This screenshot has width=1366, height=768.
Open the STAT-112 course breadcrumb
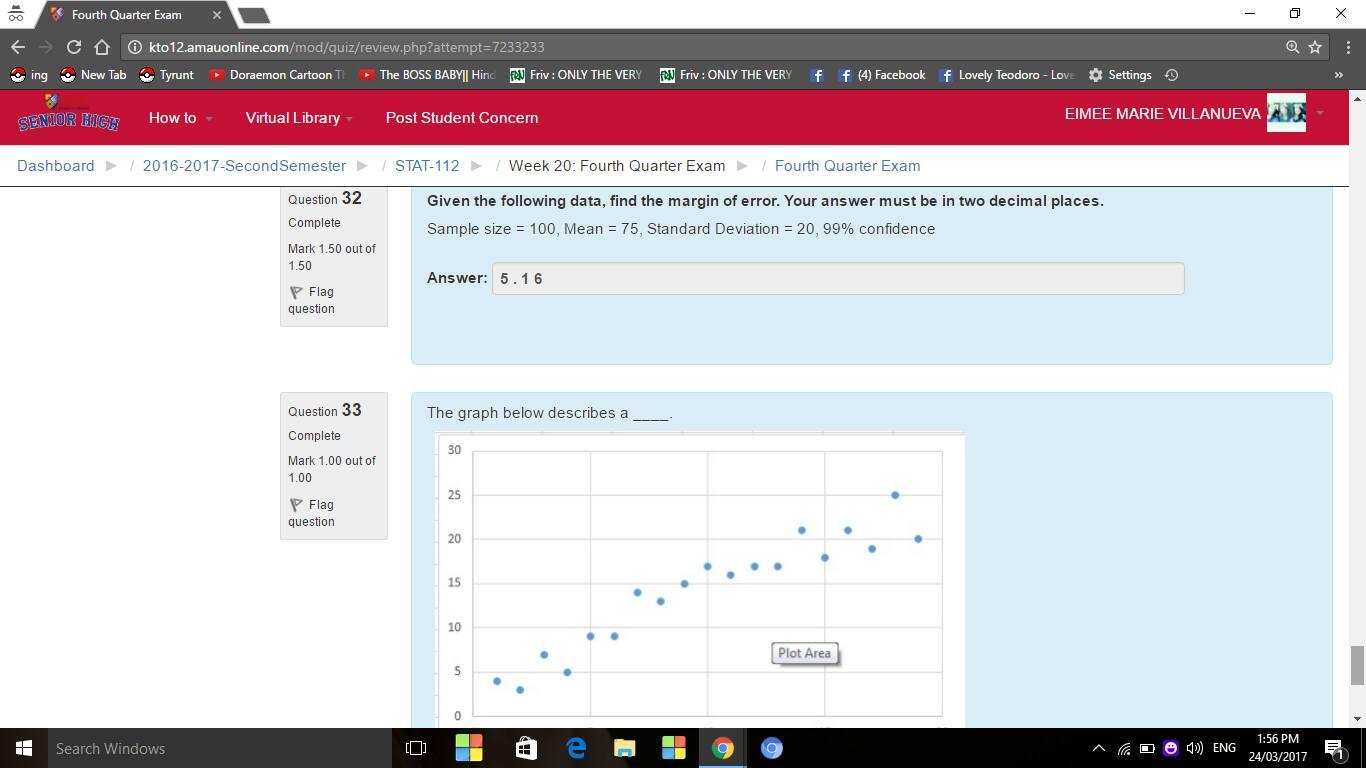[427, 166]
